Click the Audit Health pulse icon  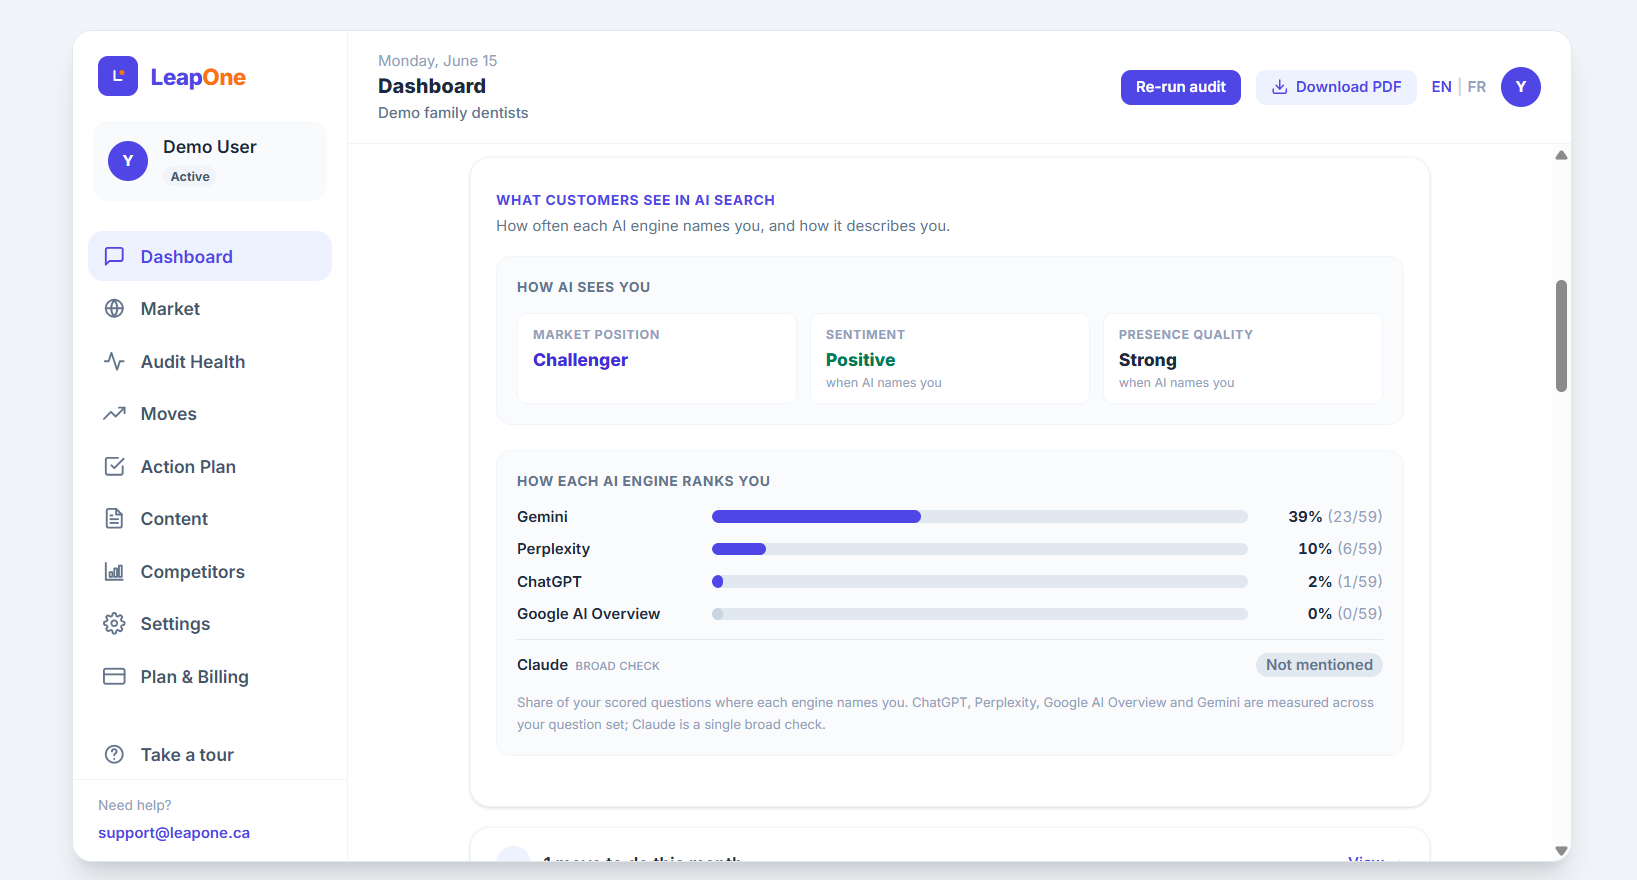[x=115, y=361]
